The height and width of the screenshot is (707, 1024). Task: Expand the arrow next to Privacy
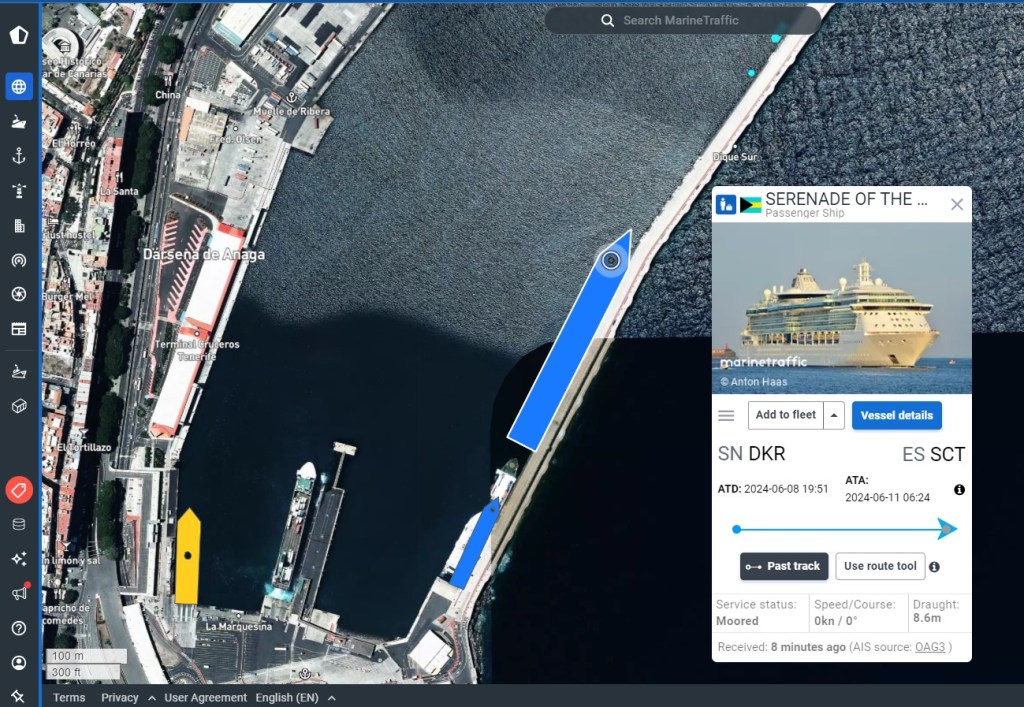[x=152, y=698]
